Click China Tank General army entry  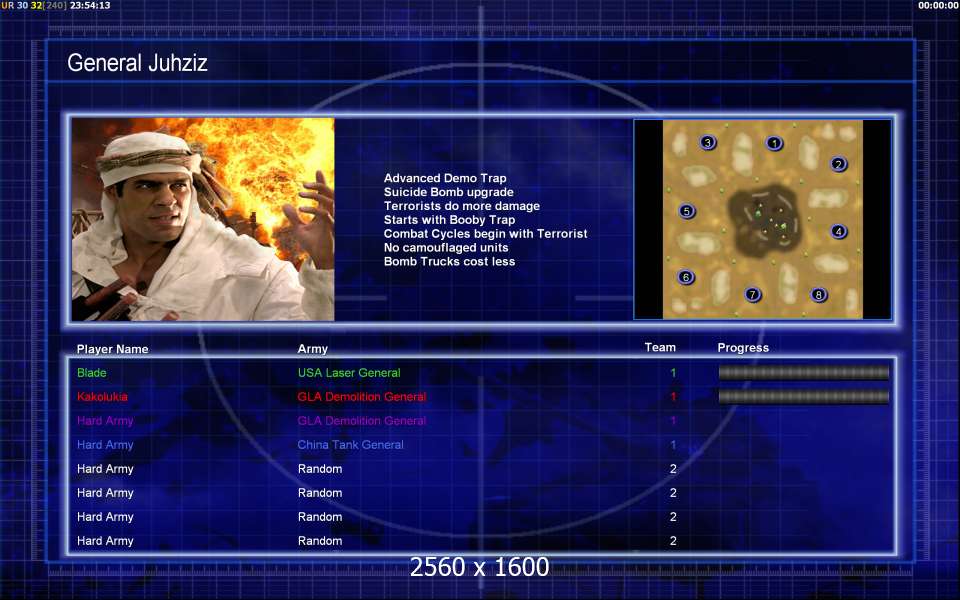[x=350, y=444]
